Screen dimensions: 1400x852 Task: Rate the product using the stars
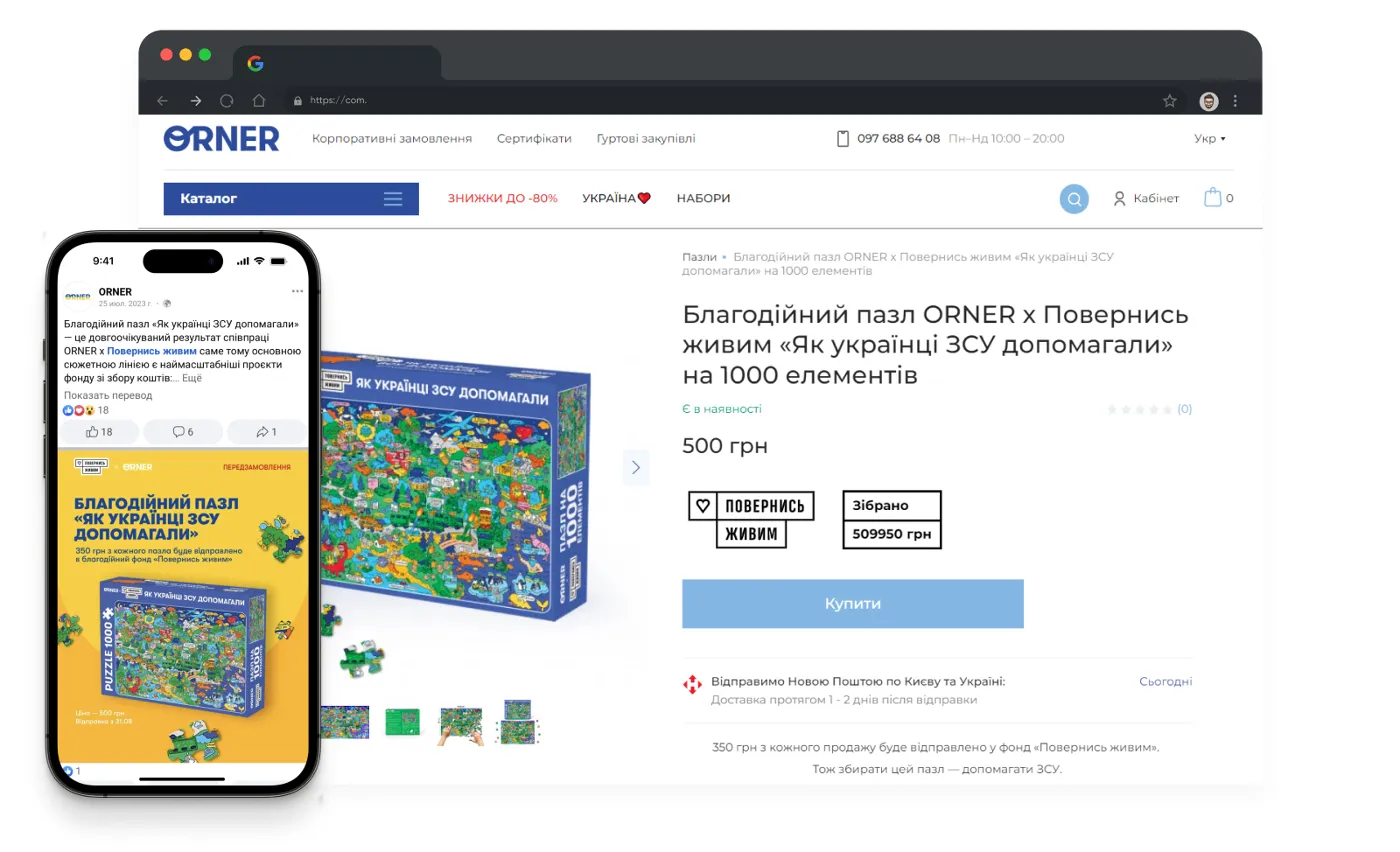coord(1140,409)
